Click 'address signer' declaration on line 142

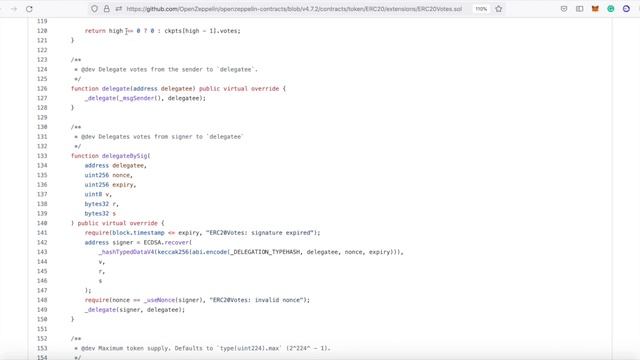click(x=109, y=242)
